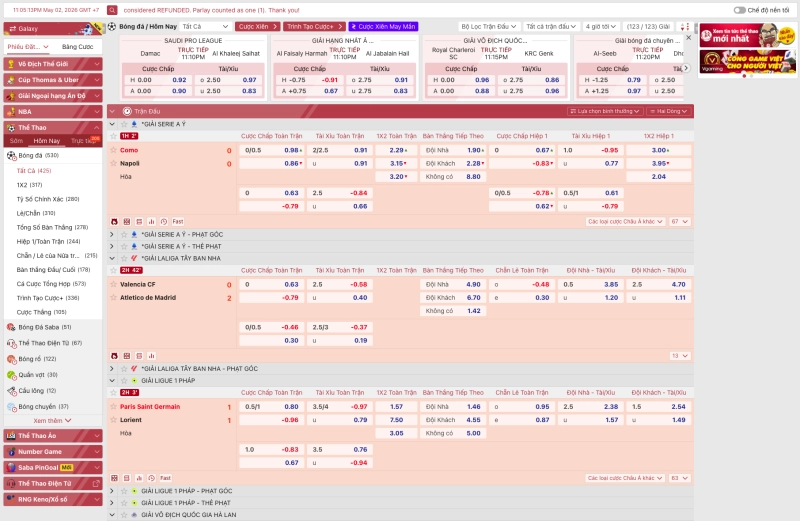Click the 1.57 1X2 odds for Paris Saint Germain
Screen dimensions: 800x521
pyautogui.click(x=396, y=407)
